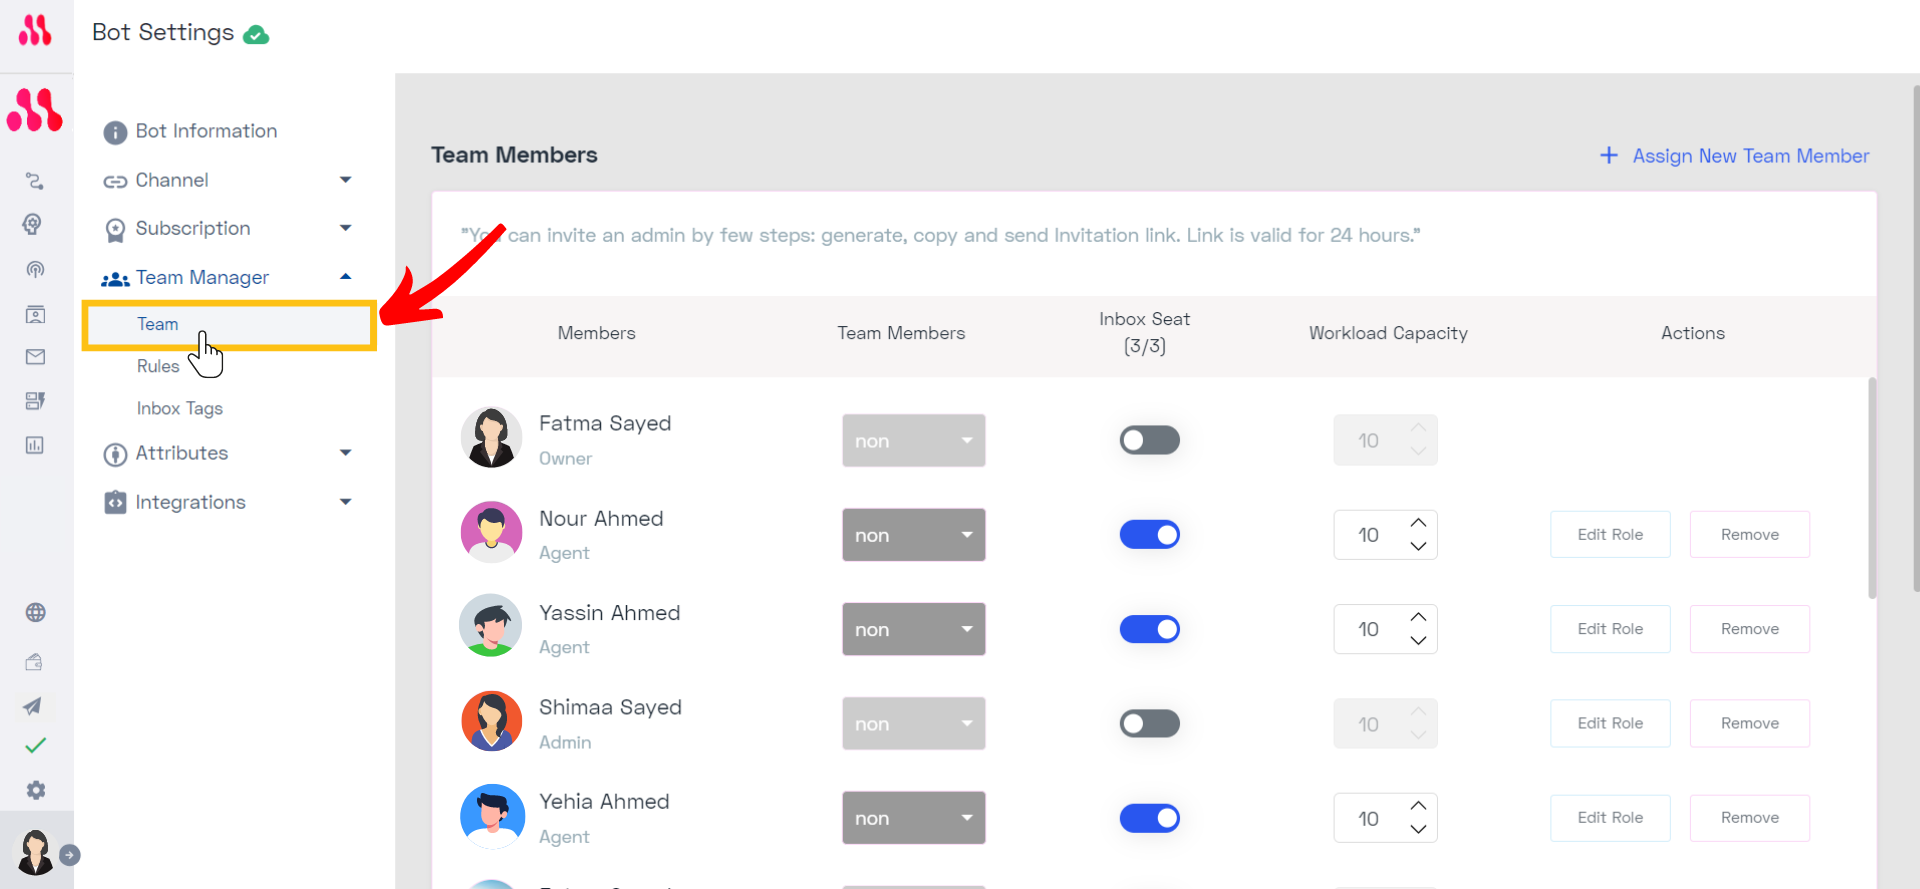Open the contacts card icon in sidebar
Screen dimensions: 1920x889
tap(35, 314)
